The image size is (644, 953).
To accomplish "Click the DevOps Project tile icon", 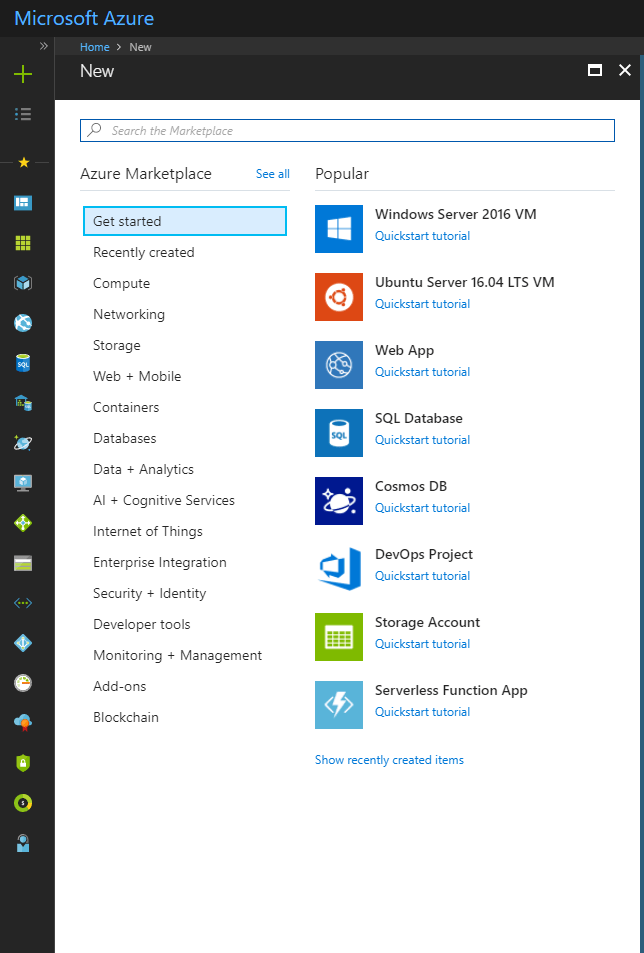I will point(339,569).
